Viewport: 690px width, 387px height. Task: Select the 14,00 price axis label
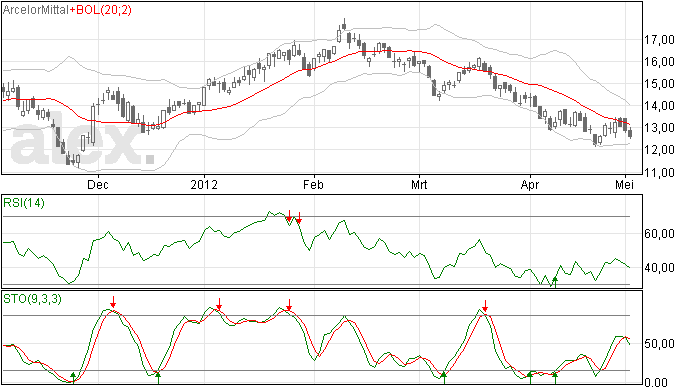(x=660, y=106)
